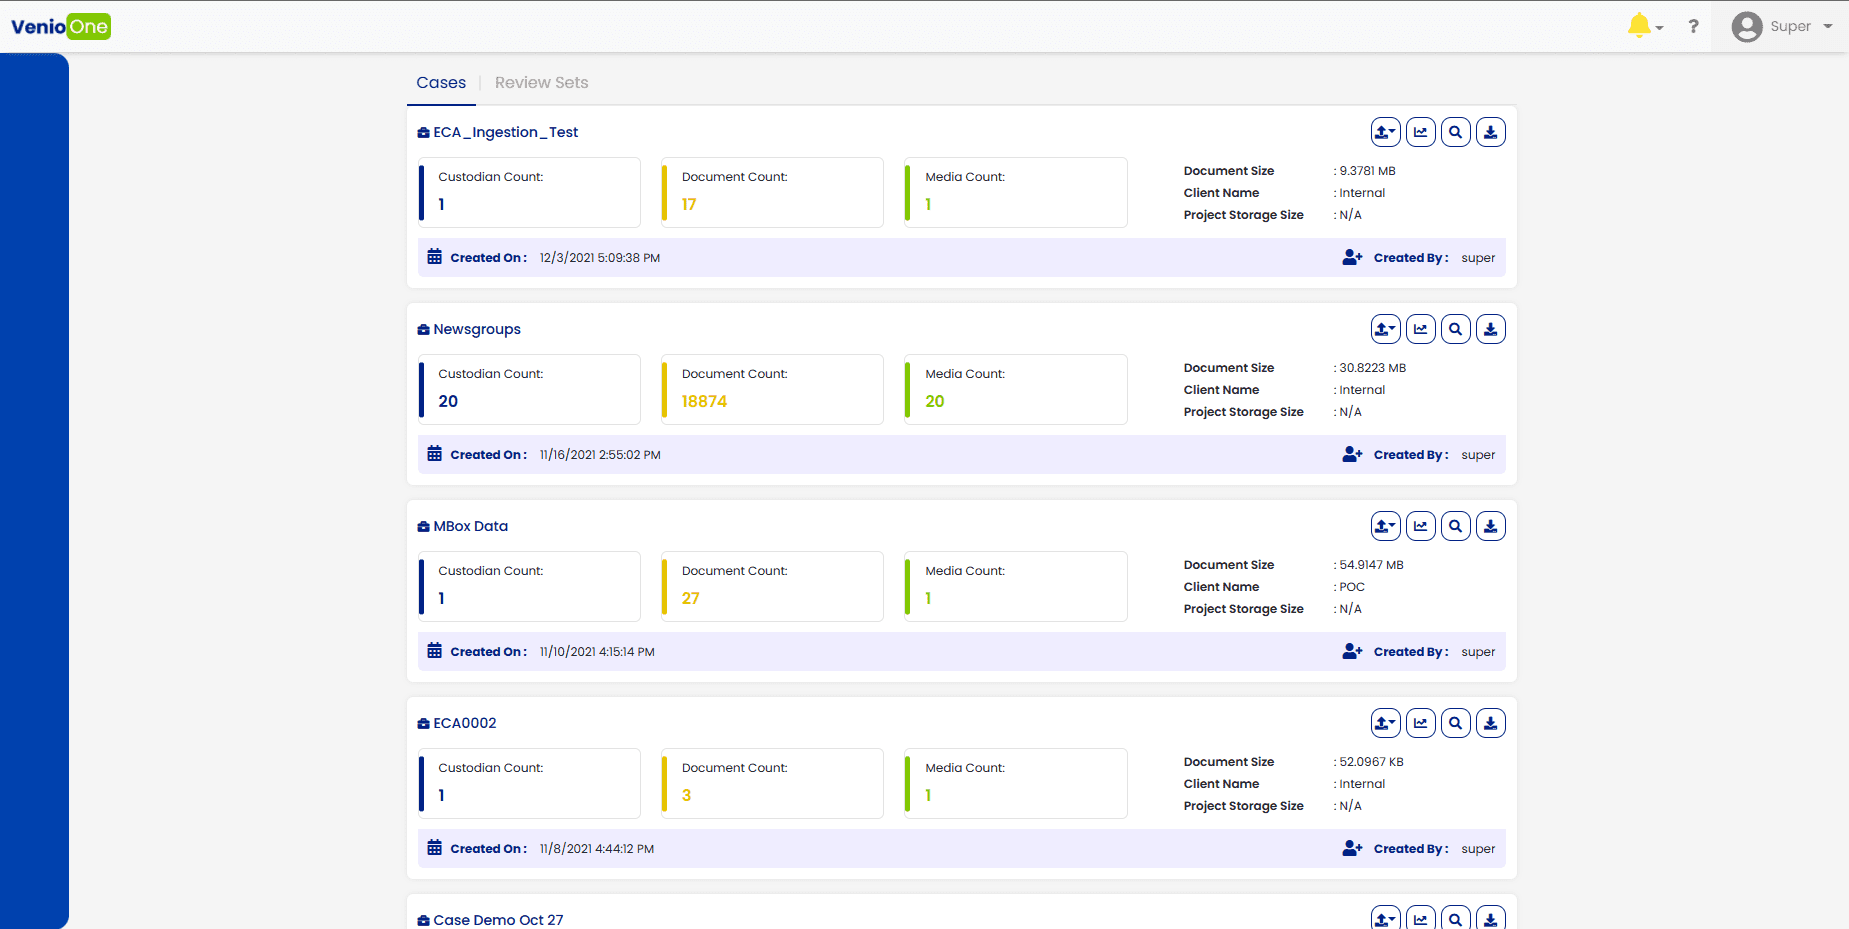Open the chart report icon for ECA_Ingestion_Test
The image size is (1849, 929).
pyautogui.click(x=1420, y=132)
